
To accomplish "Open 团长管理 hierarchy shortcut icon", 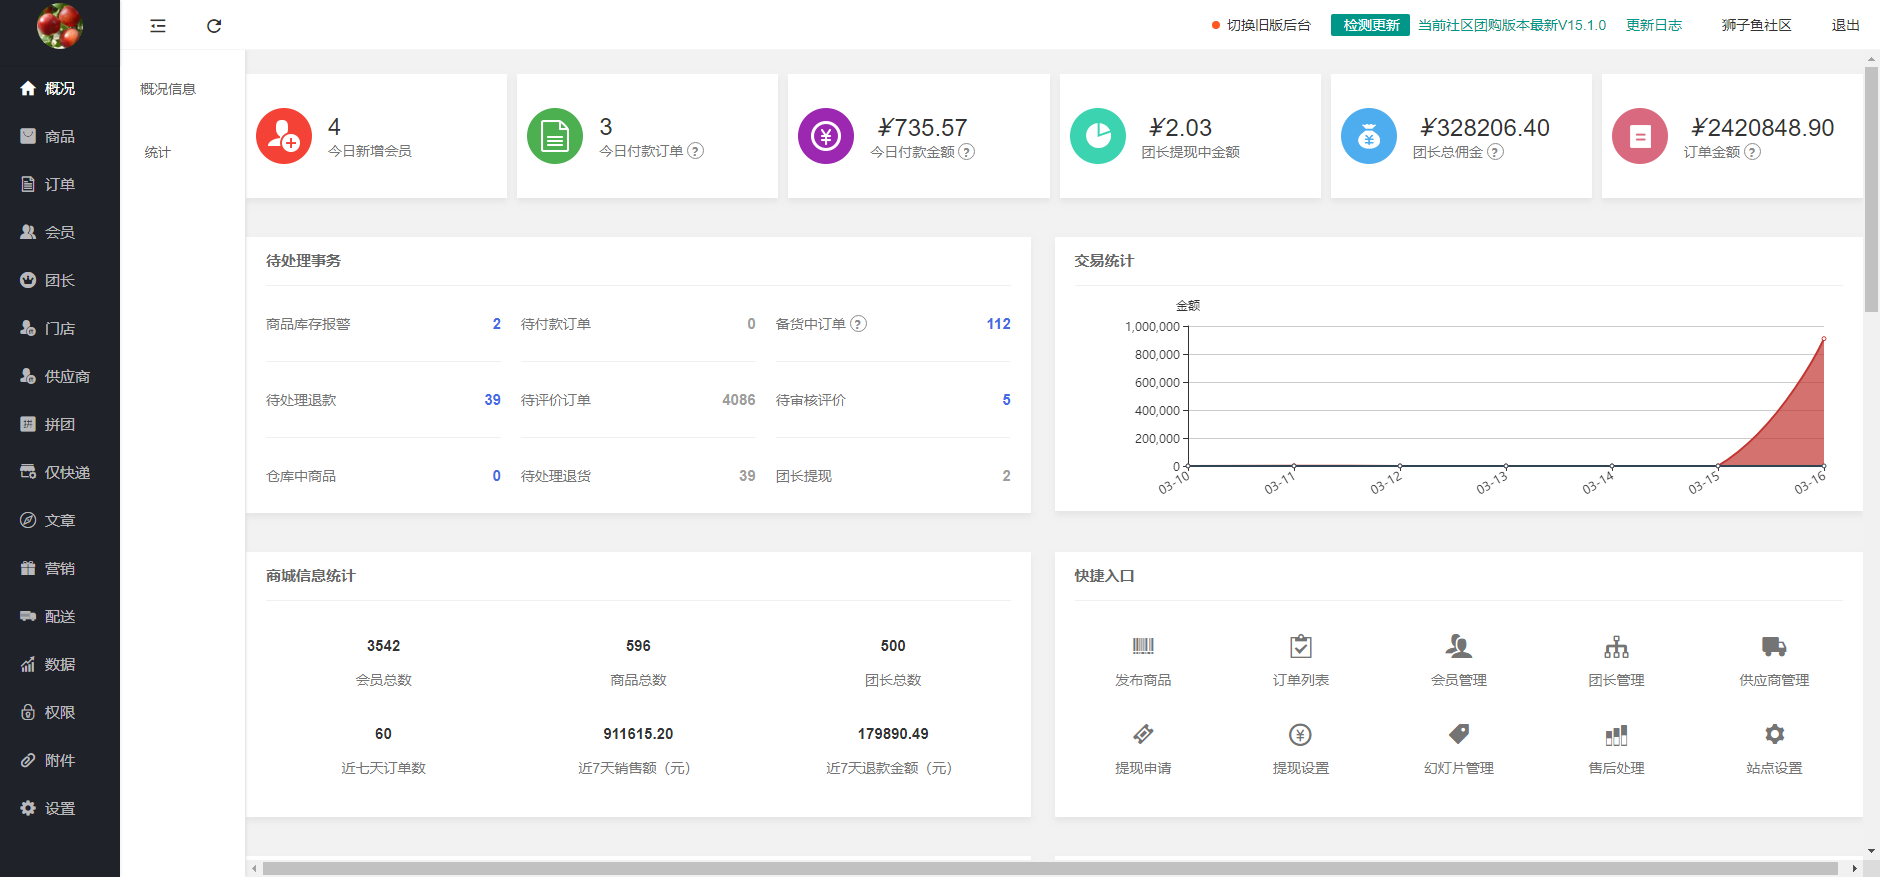I will pos(1617,646).
